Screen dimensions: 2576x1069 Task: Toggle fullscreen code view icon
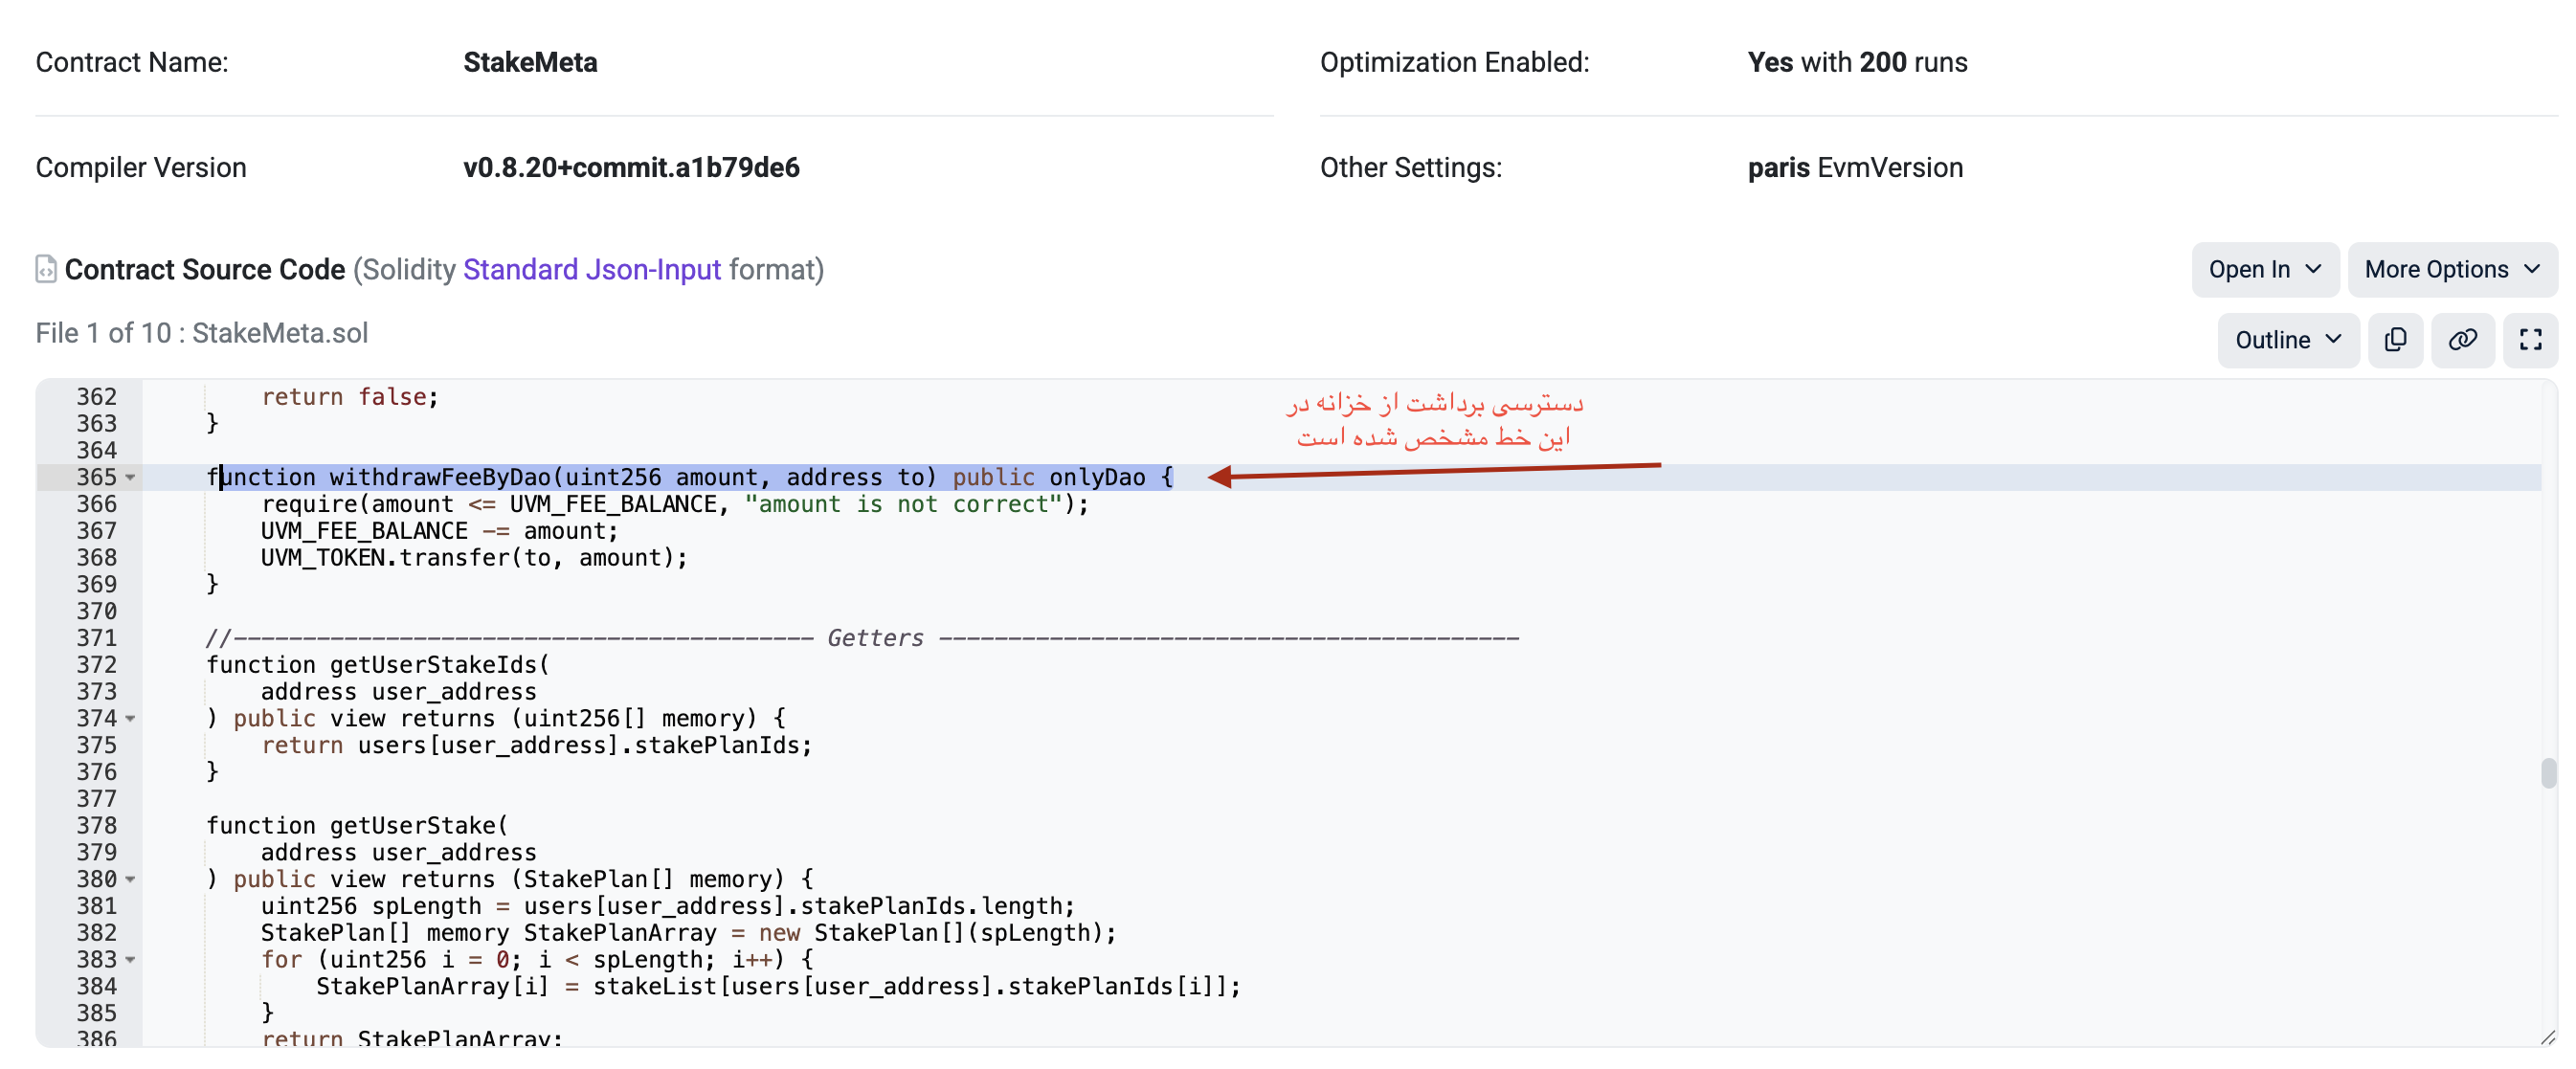tap(2530, 340)
